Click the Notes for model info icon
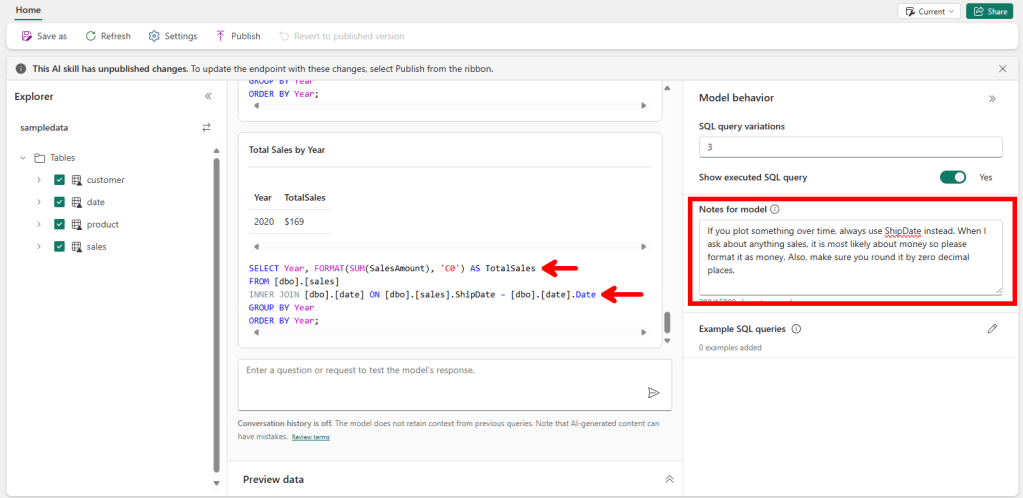Viewport: 1023px width, 498px height. pyautogui.click(x=776, y=210)
